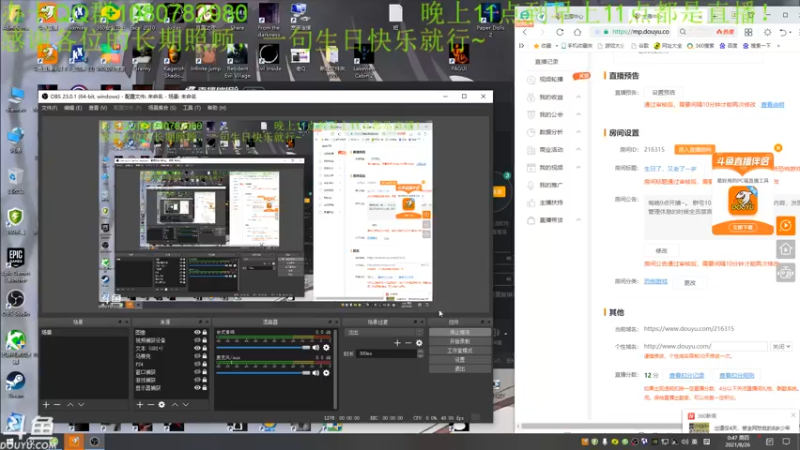Adjust microphone/Aux volume slider
The height and width of the screenshot is (450, 800).
coord(264,373)
